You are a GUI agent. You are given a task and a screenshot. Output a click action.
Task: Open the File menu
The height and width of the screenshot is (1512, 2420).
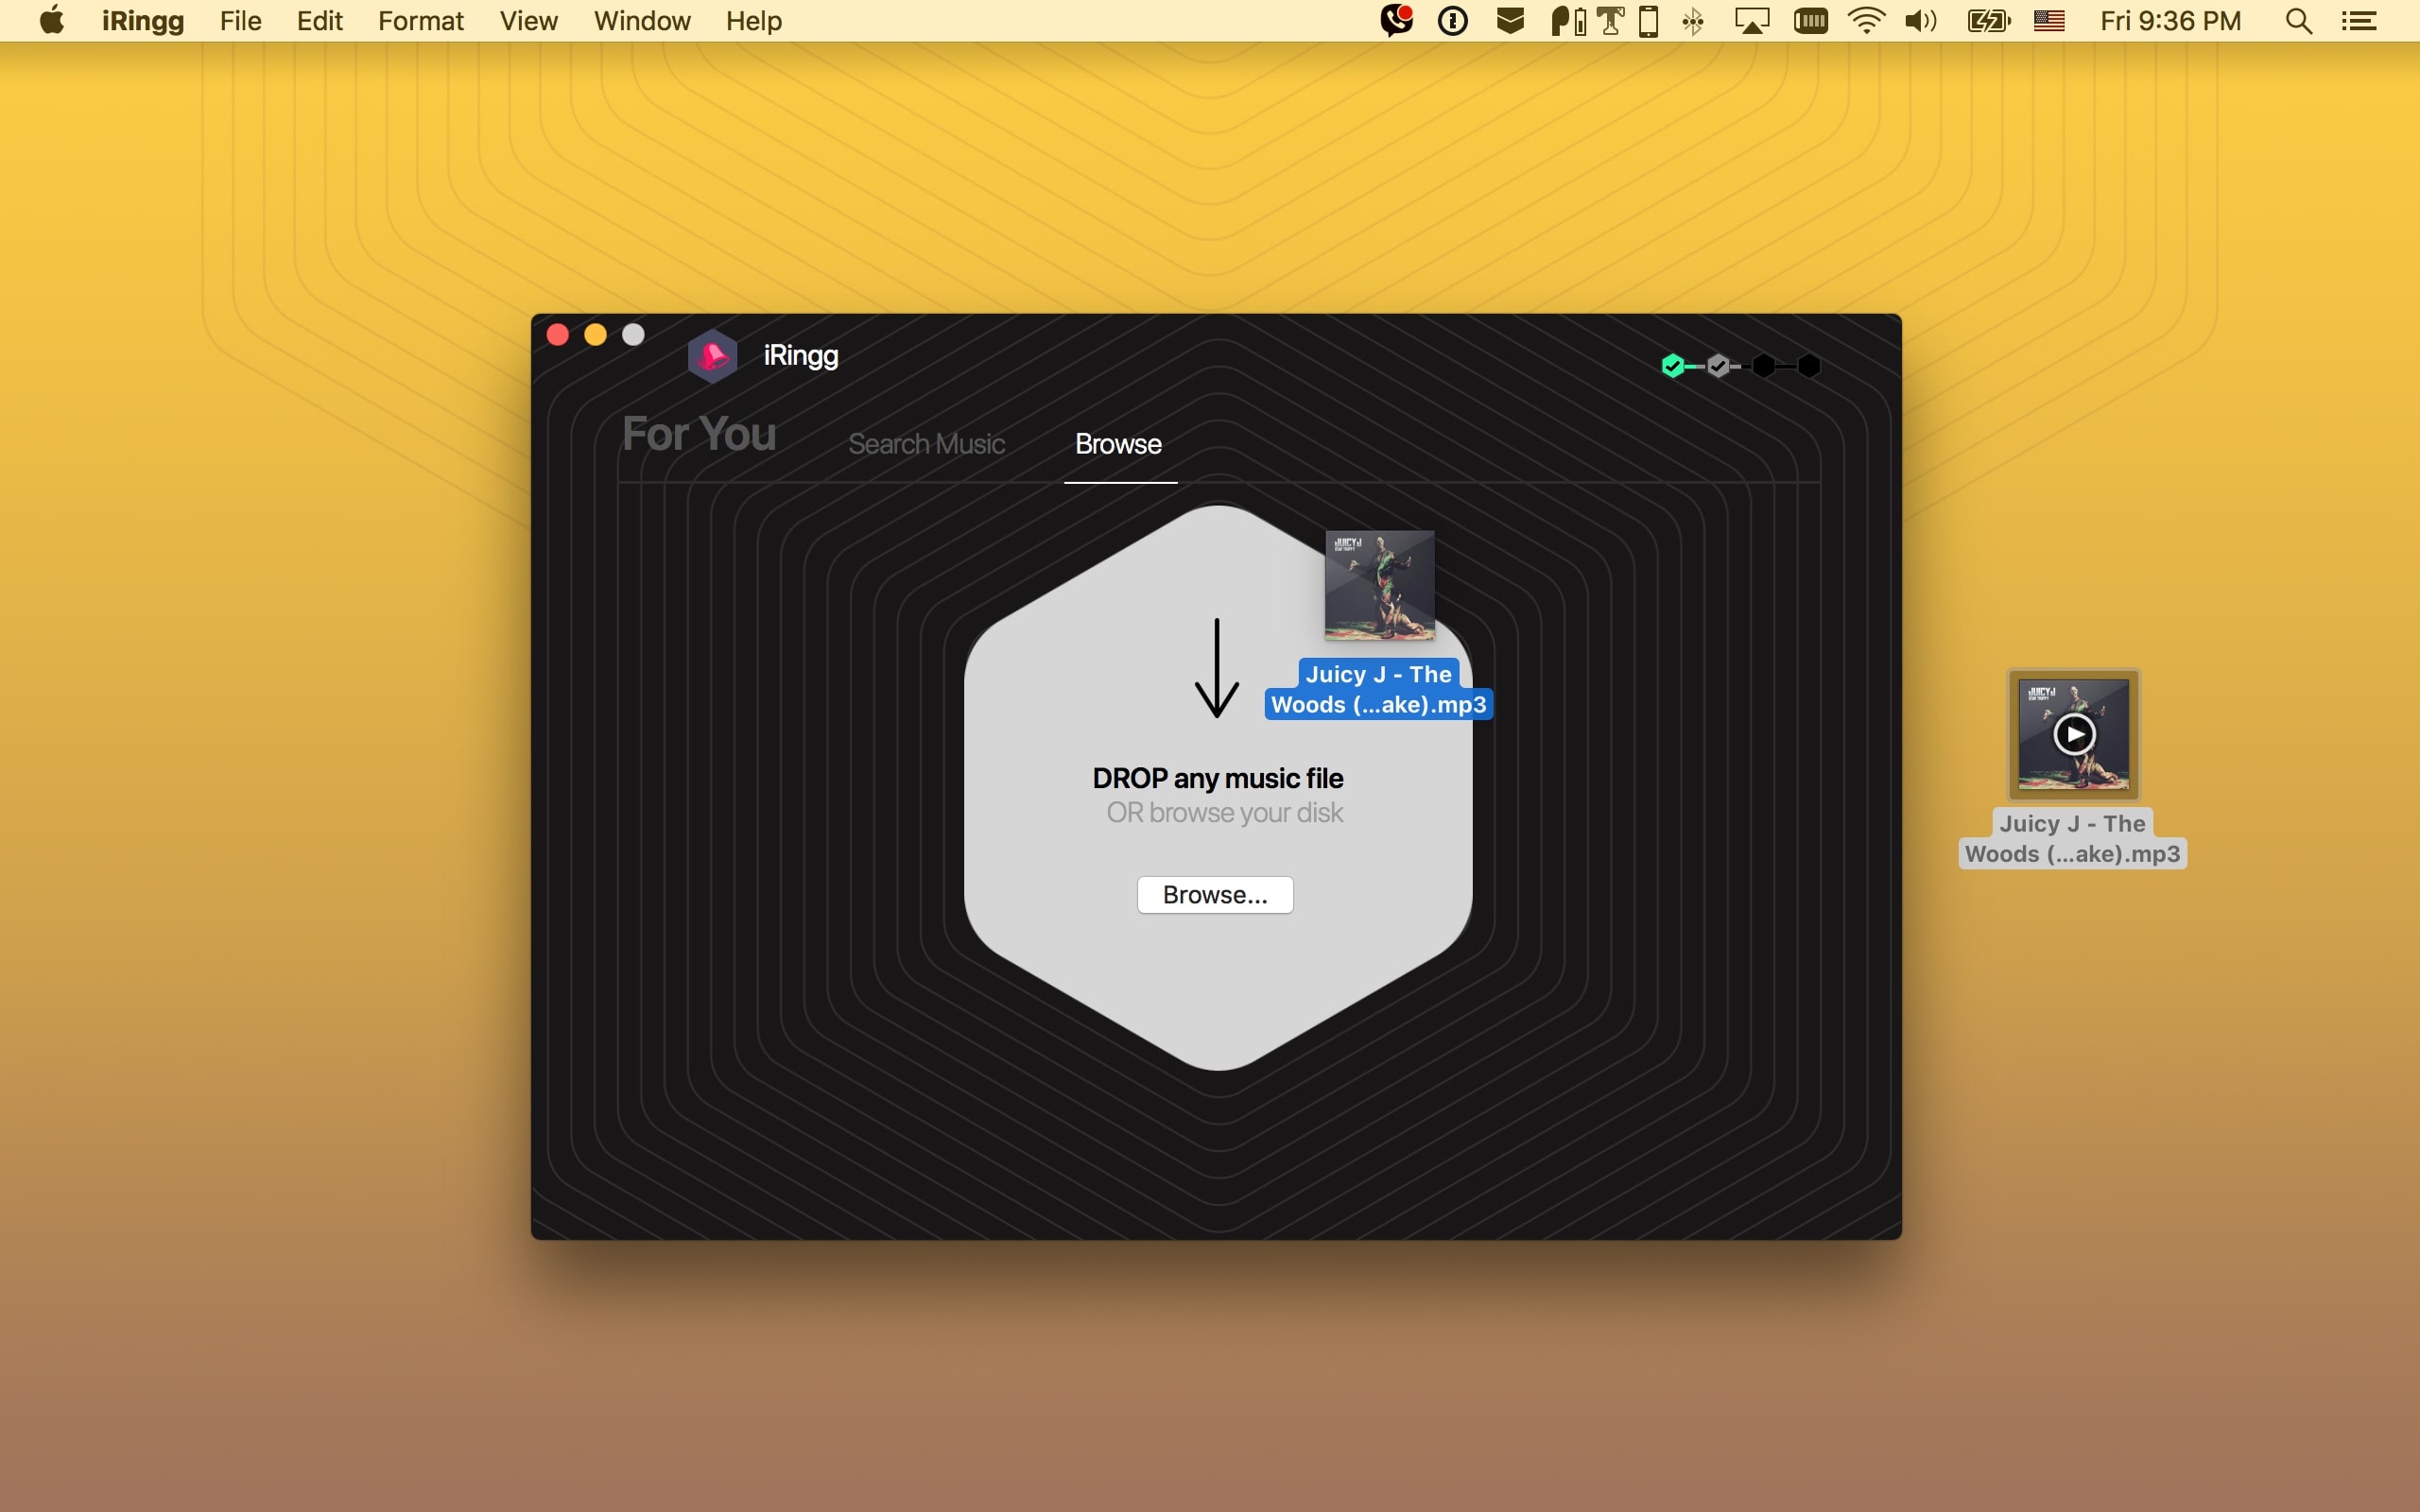coord(240,21)
